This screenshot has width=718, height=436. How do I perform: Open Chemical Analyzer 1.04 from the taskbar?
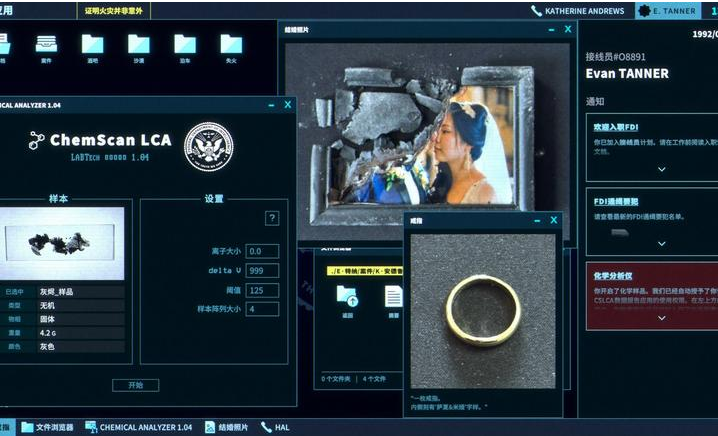[x=138, y=427]
